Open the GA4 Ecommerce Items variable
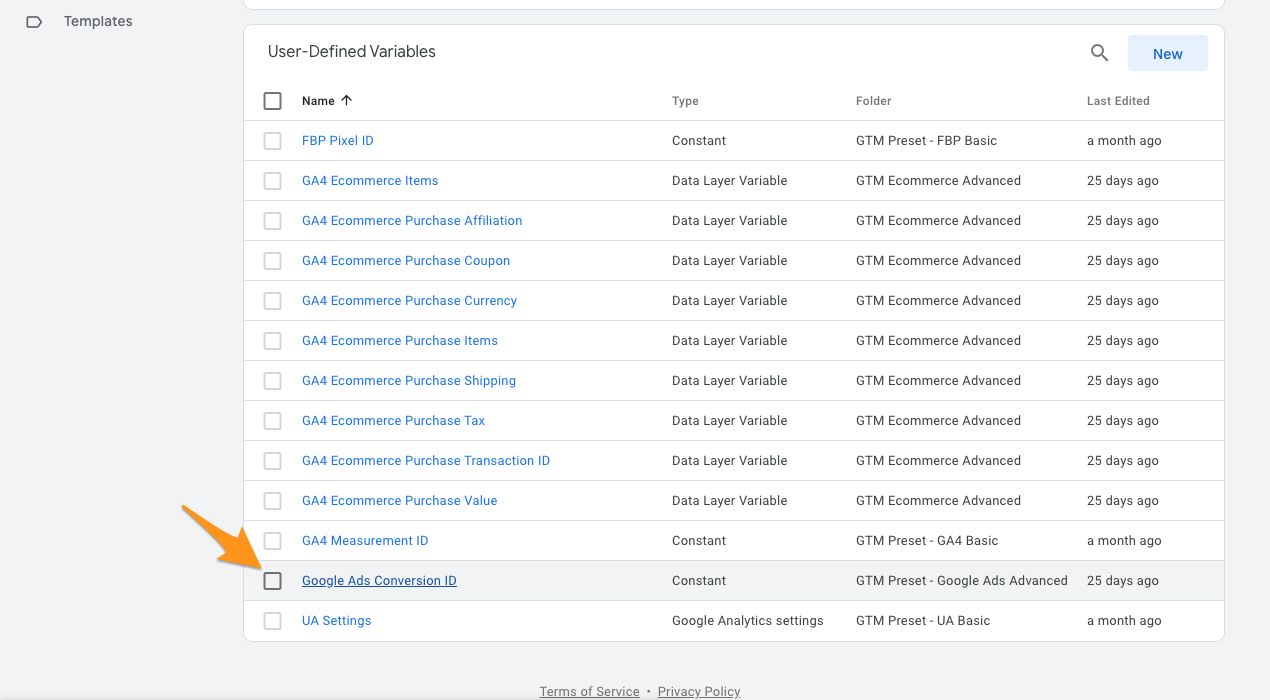Viewport: 1270px width, 700px height. pos(370,181)
